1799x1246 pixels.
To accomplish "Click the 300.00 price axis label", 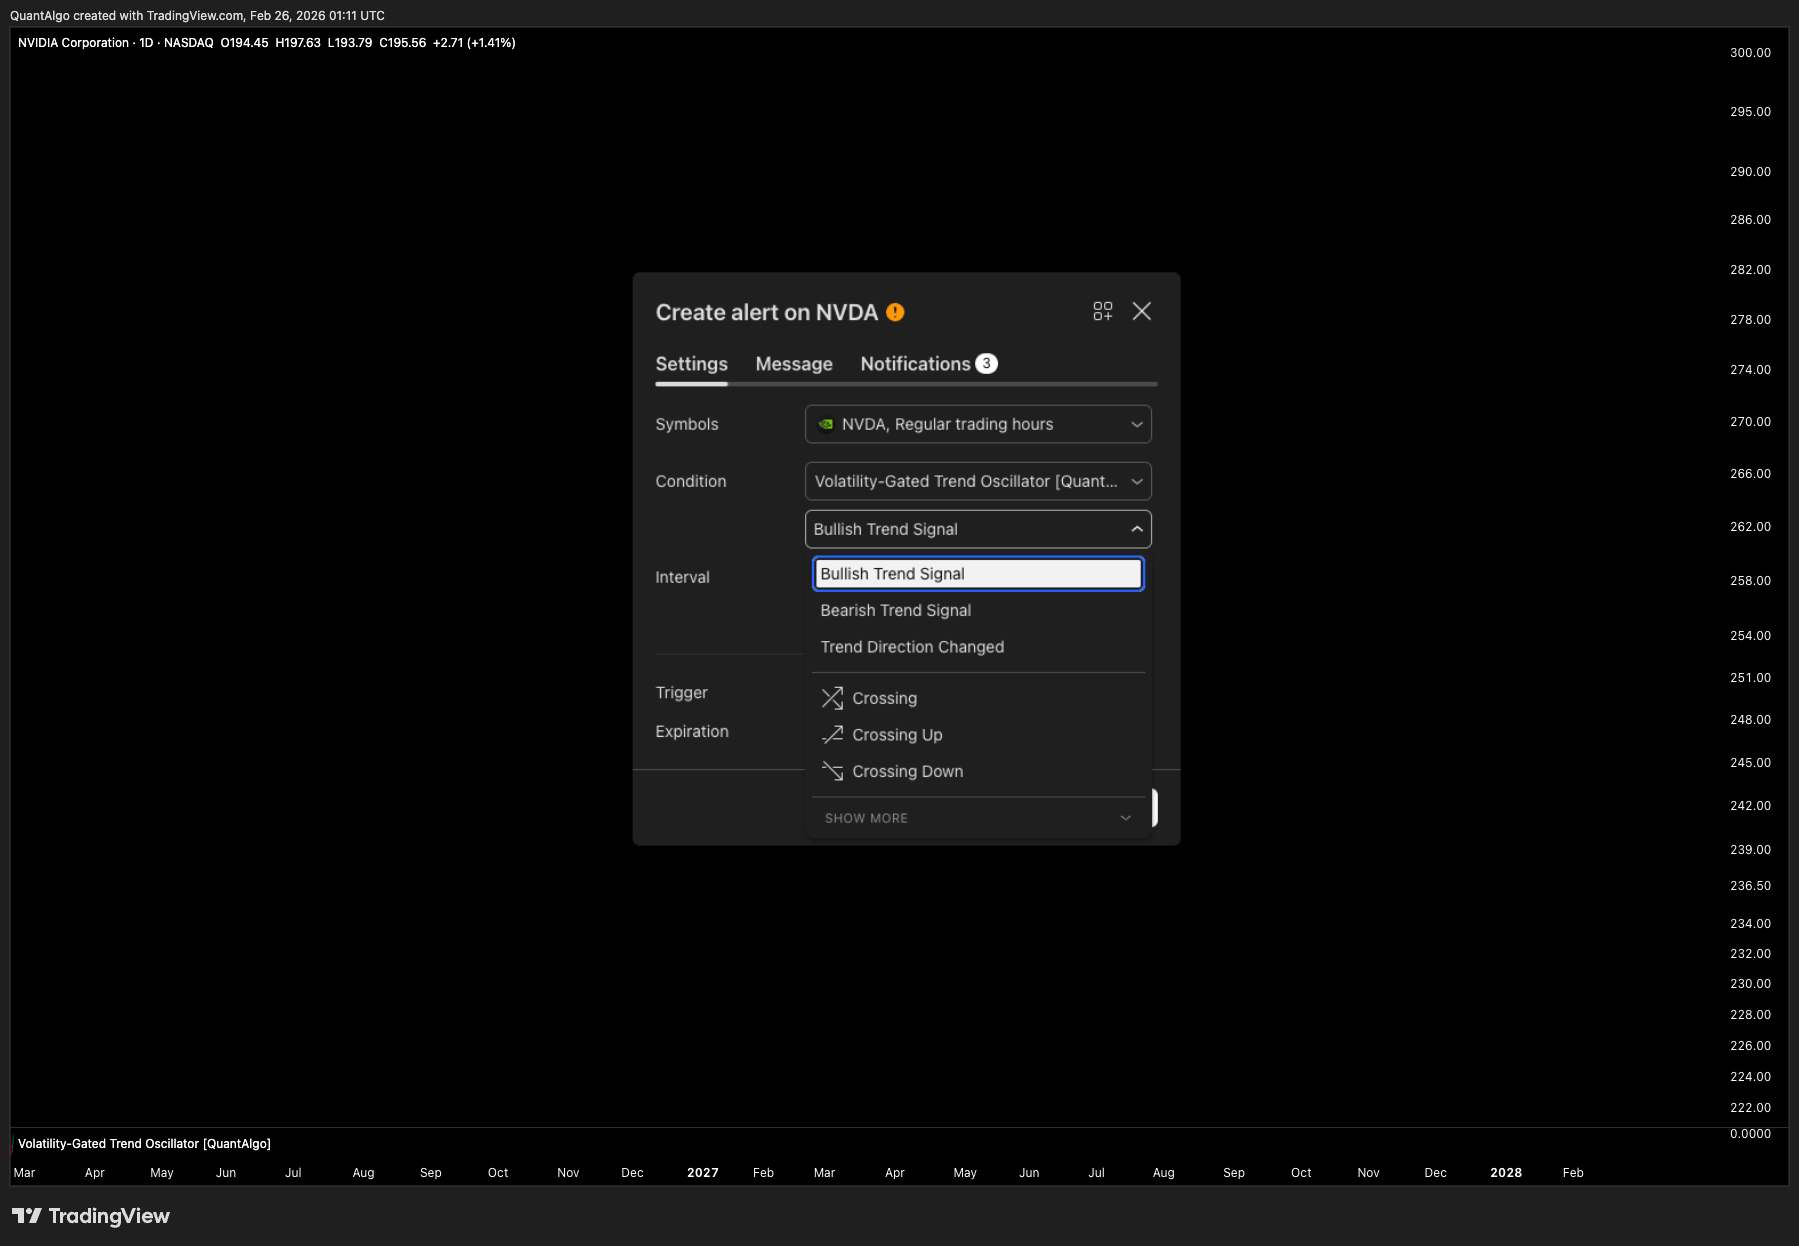I will click(1750, 53).
